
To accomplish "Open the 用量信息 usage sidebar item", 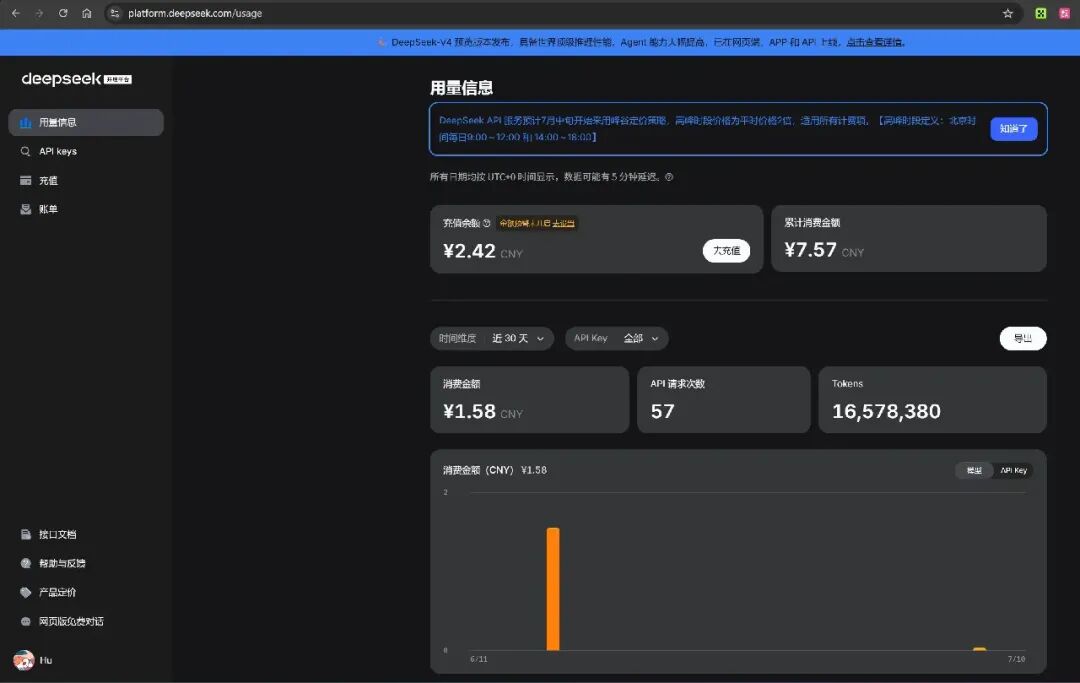I will (x=86, y=123).
